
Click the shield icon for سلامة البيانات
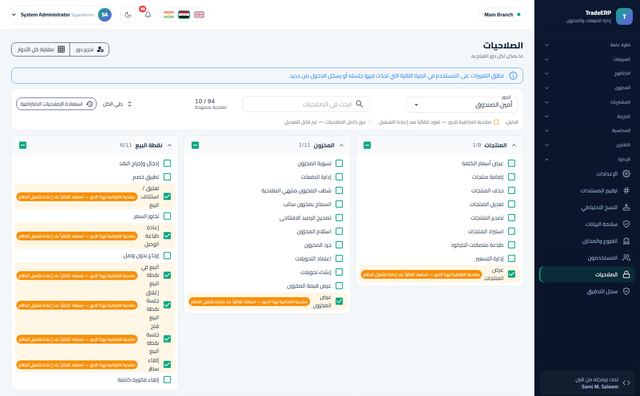pyautogui.click(x=626, y=224)
